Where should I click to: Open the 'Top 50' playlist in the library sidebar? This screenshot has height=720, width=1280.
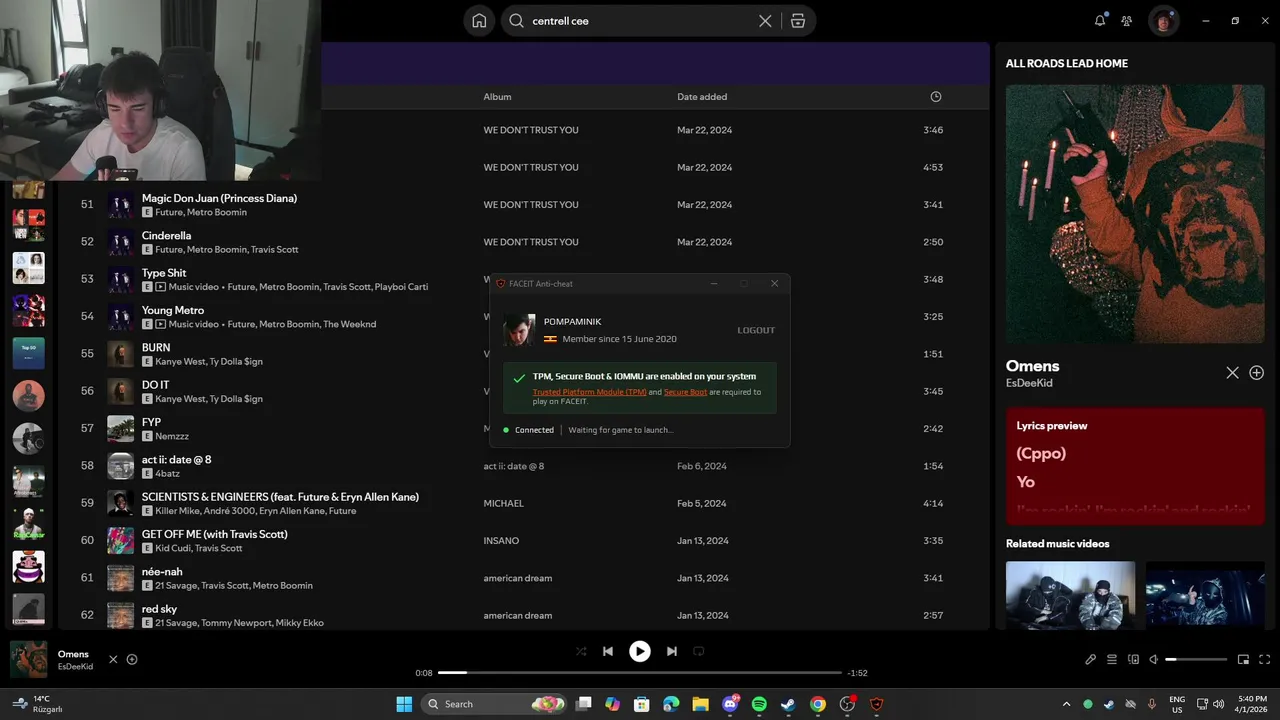click(28, 353)
